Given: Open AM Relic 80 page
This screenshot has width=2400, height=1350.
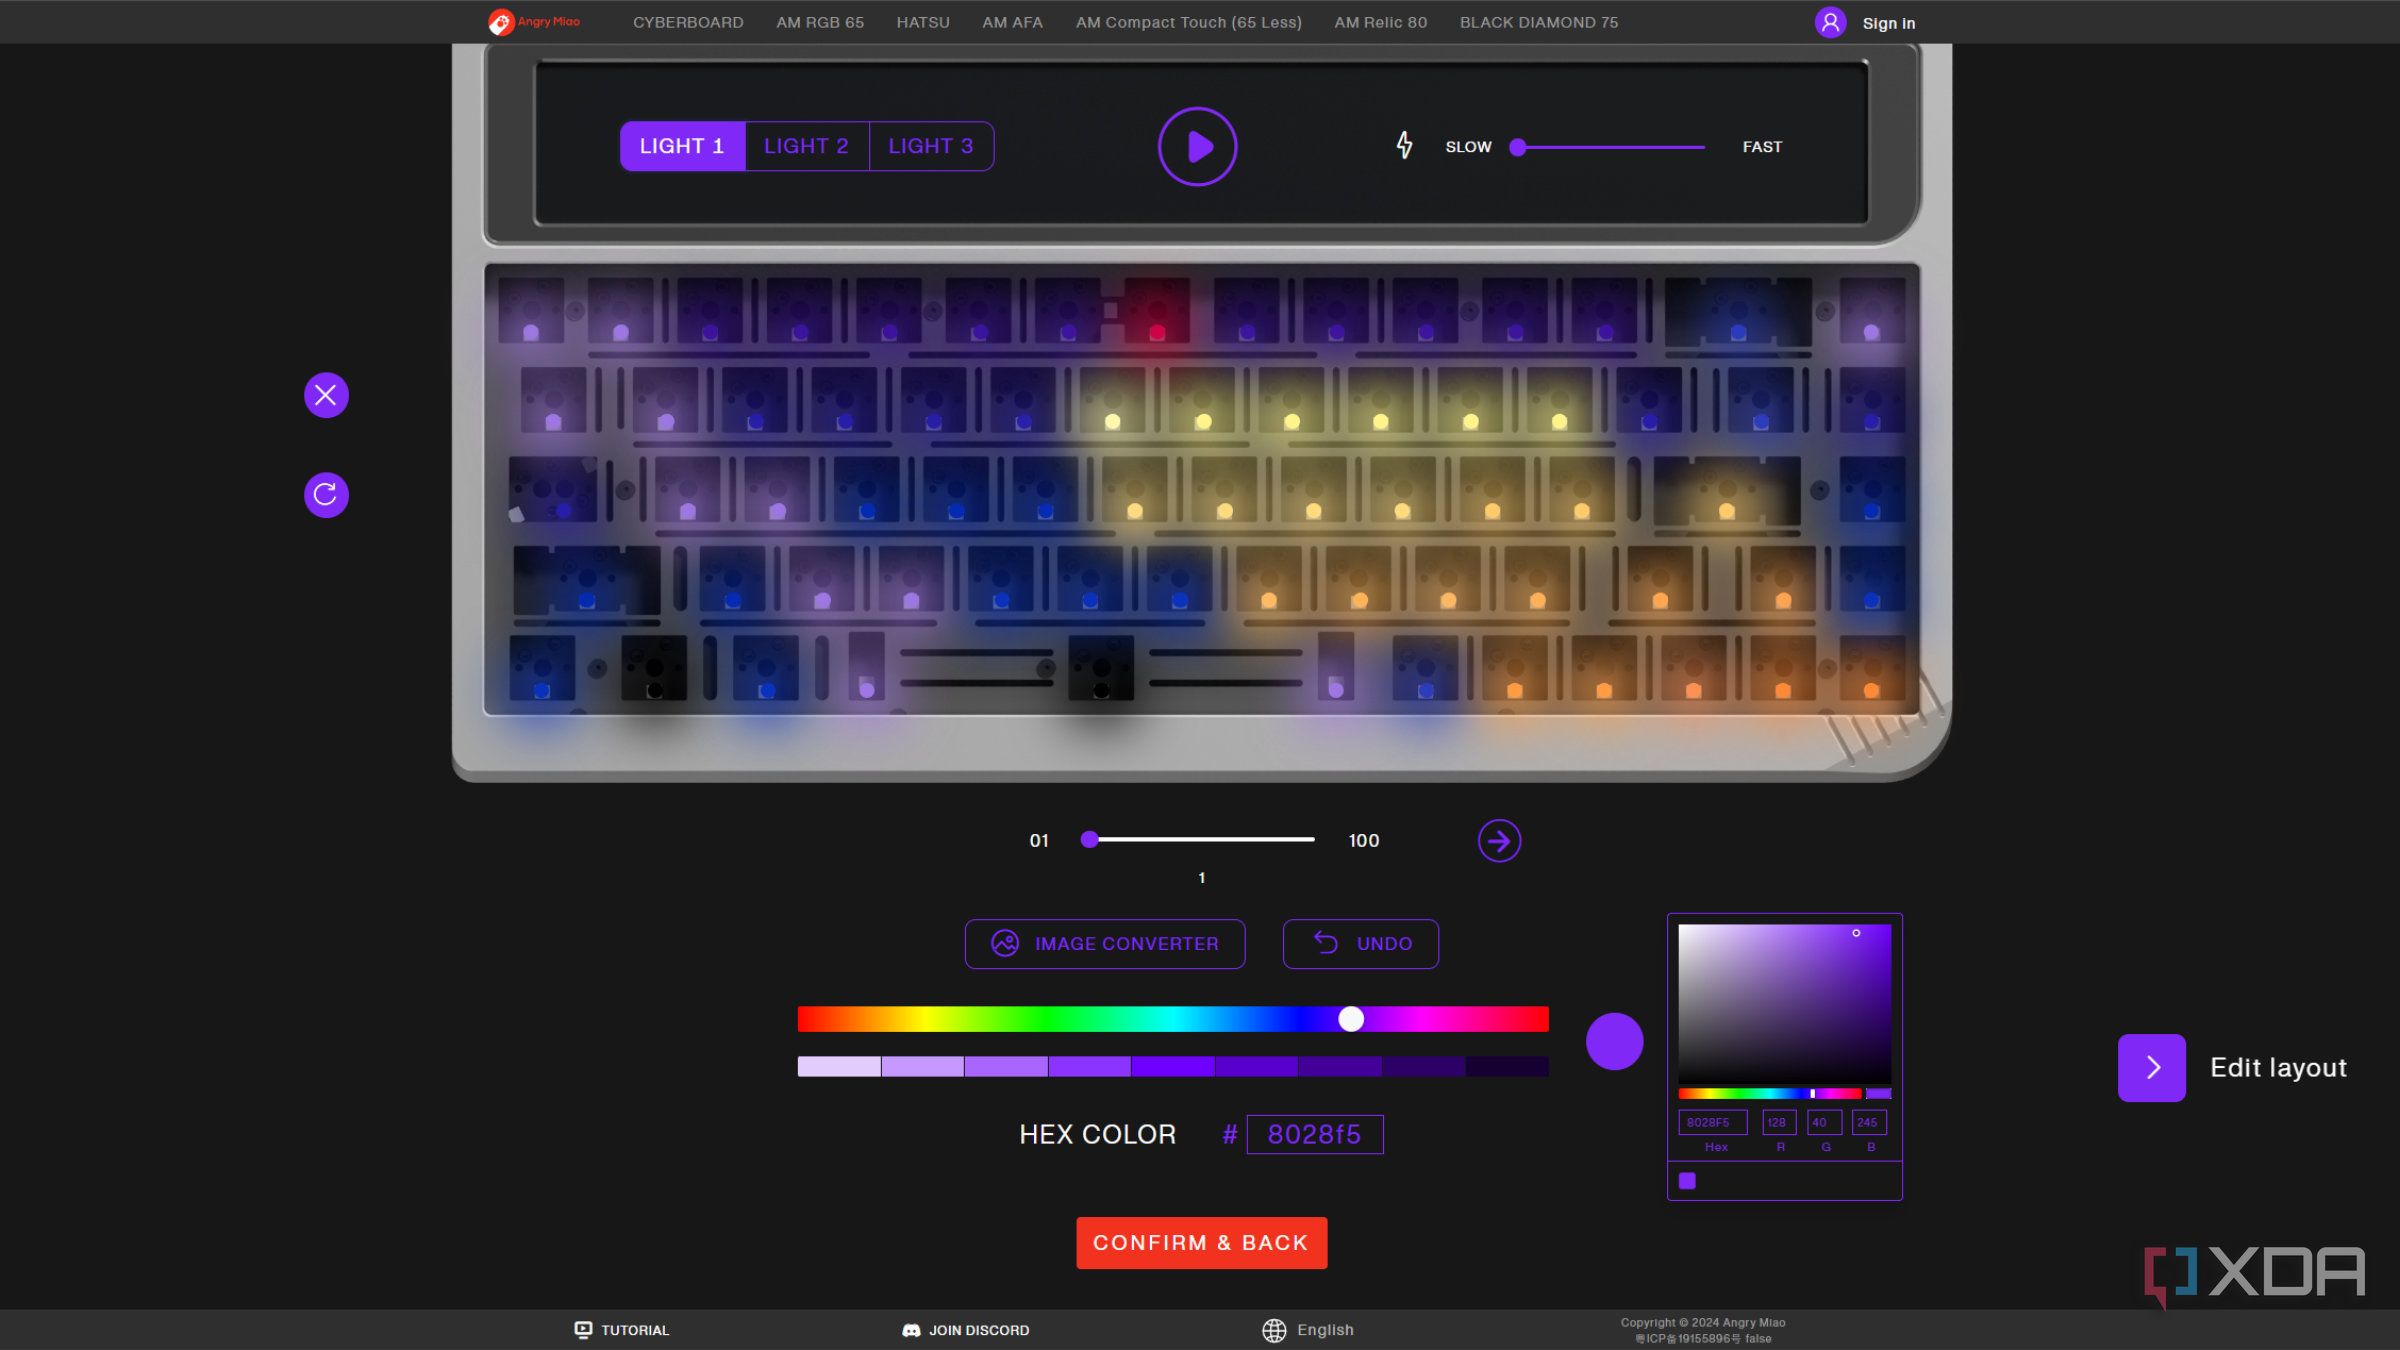Looking at the screenshot, I should [1380, 22].
